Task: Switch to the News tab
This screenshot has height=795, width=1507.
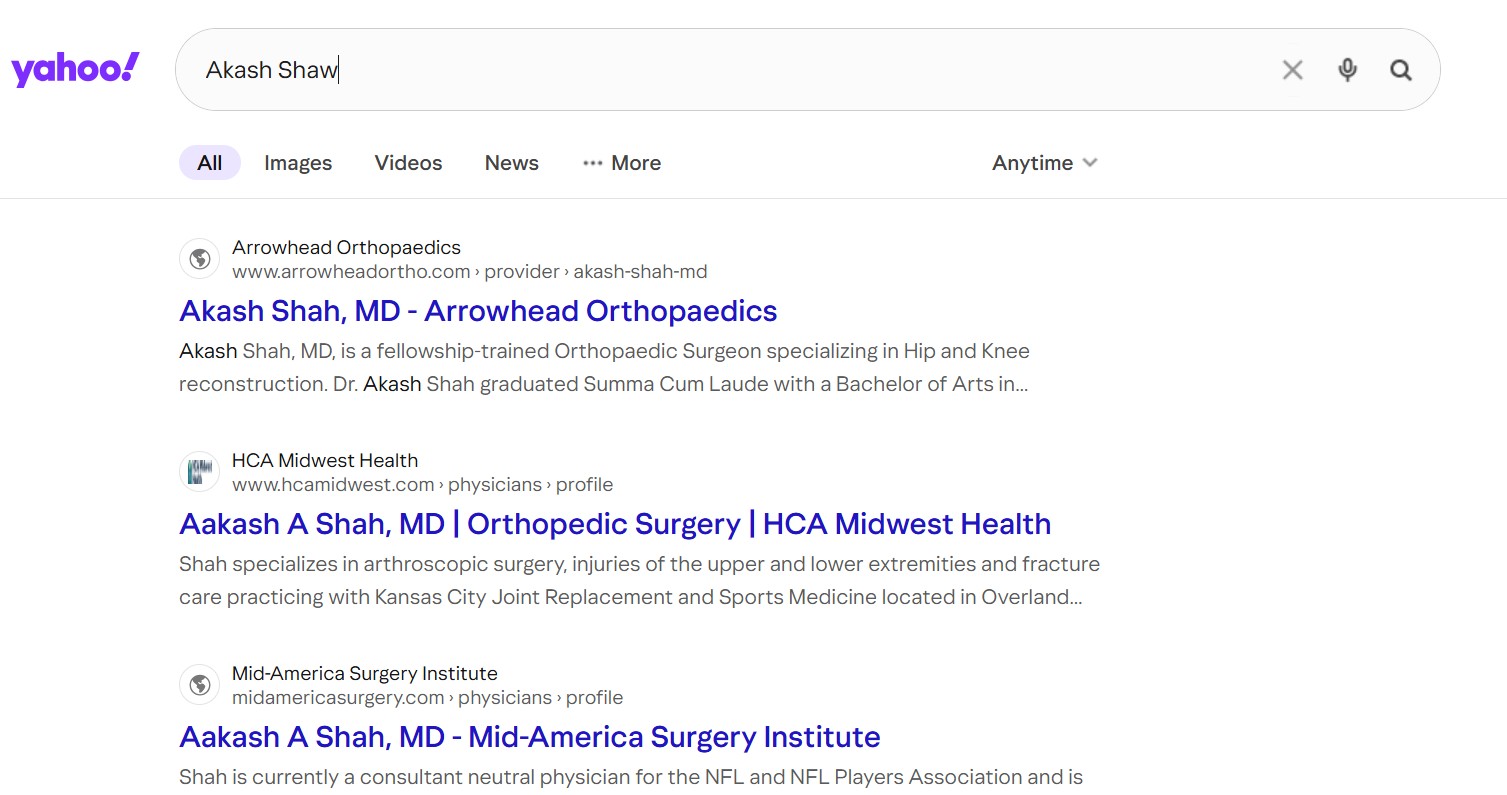Action: [x=511, y=163]
